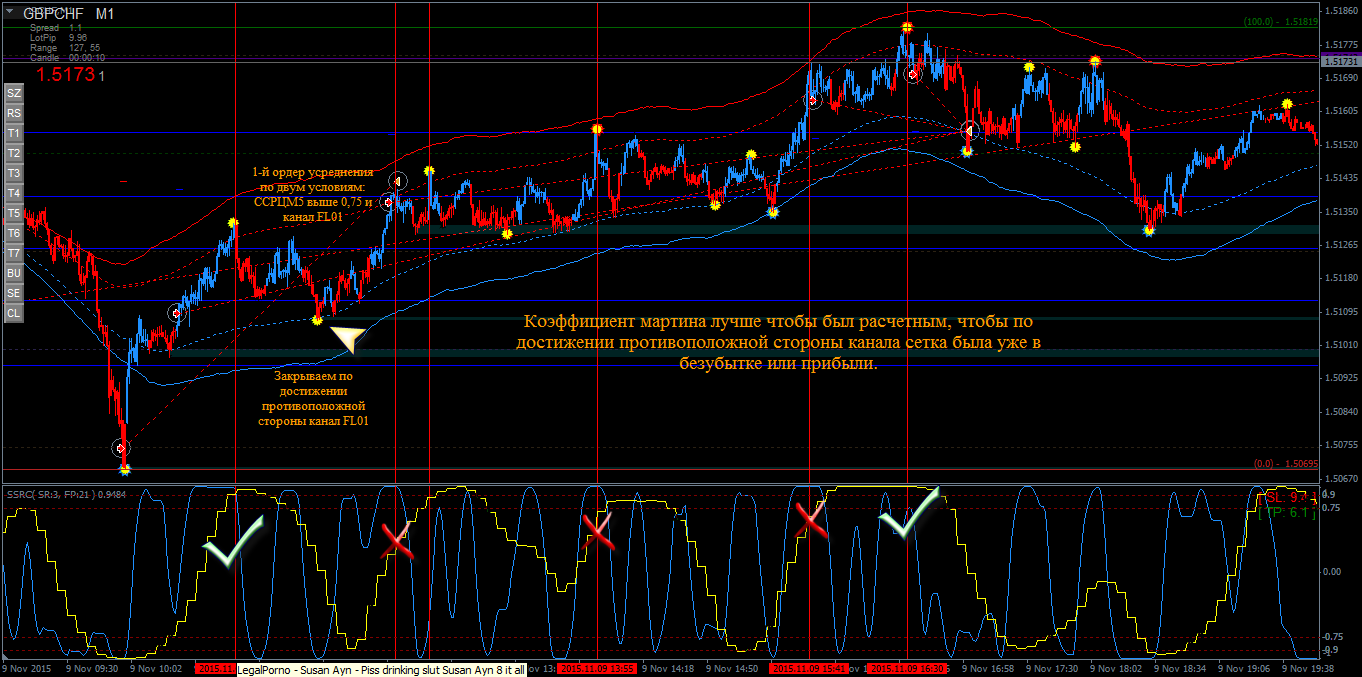
Task: Click the SSRC( SR:3, FP:21 ) indicator label
Action: (66, 493)
